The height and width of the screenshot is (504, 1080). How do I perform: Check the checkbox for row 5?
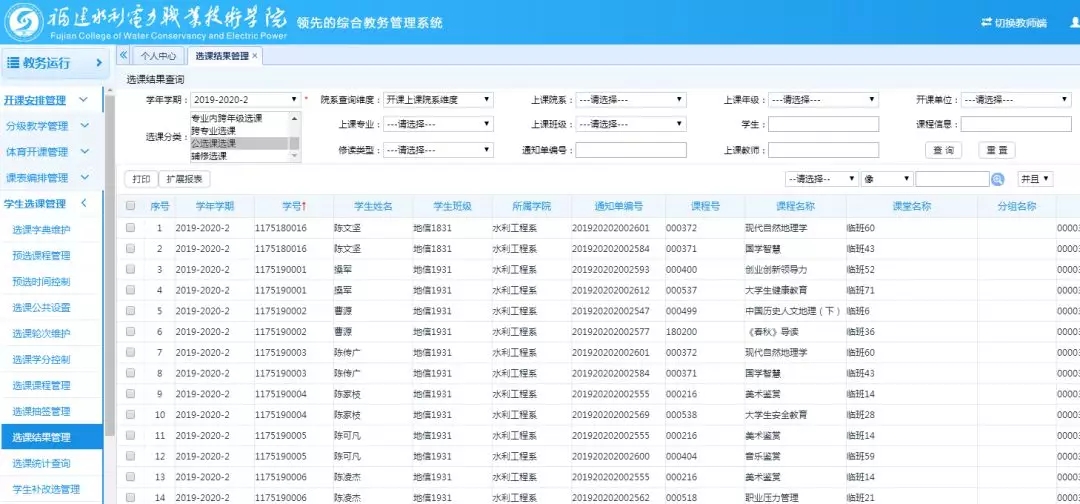(x=130, y=311)
